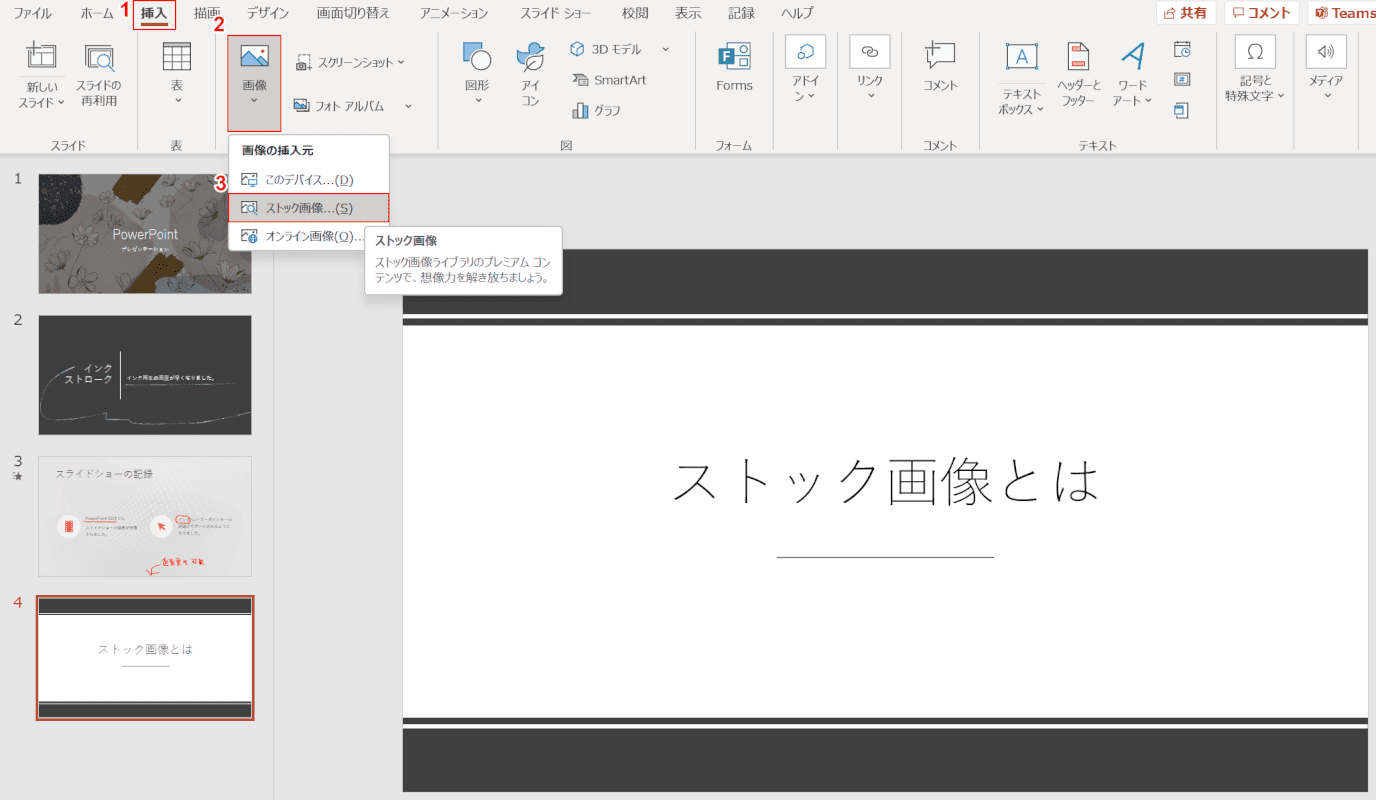This screenshot has width=1376, height=800.
Task: Click the Date and Time icon
Action: (x=1182, y=49)
